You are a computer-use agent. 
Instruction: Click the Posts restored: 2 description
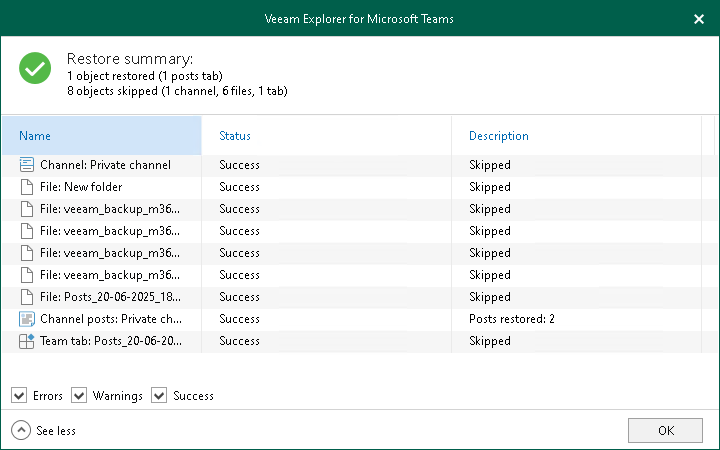pyautogui.click(x=511, y=319)
